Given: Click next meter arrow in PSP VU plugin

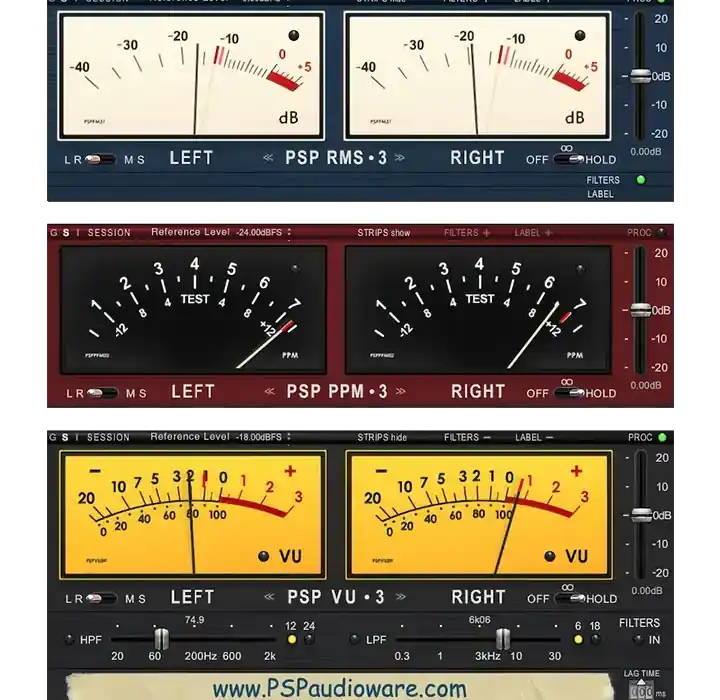Looking at the screenshot, I should tap(401, 597).
